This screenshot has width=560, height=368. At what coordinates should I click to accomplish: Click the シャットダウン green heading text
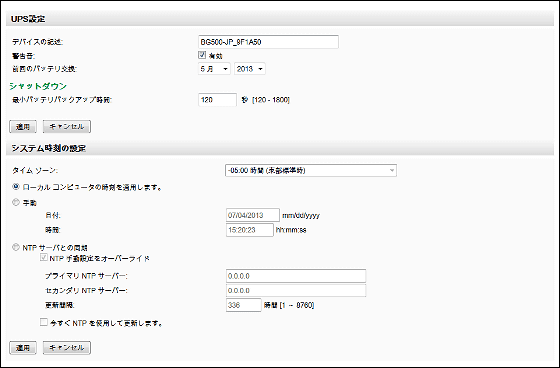[x=38, y=86]
